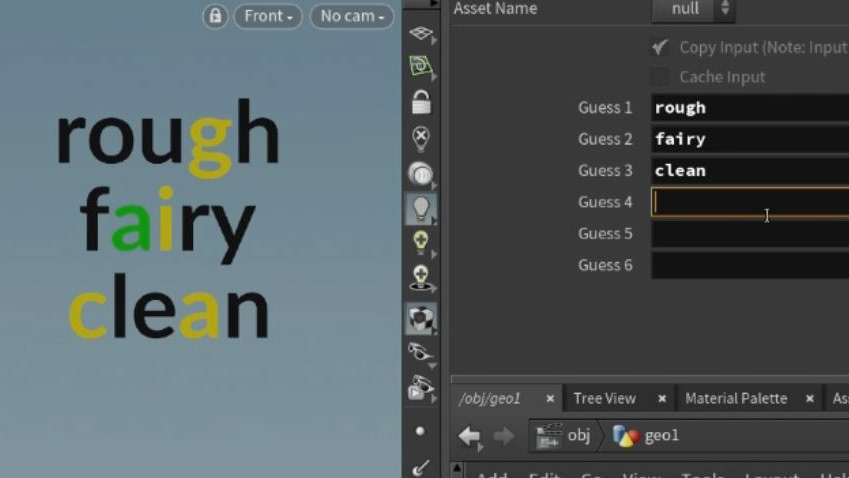The width and height of the screenshot is (849, 478).
Task: Click the no lighting bulb-with-X icon
Action: coord(421,138)
